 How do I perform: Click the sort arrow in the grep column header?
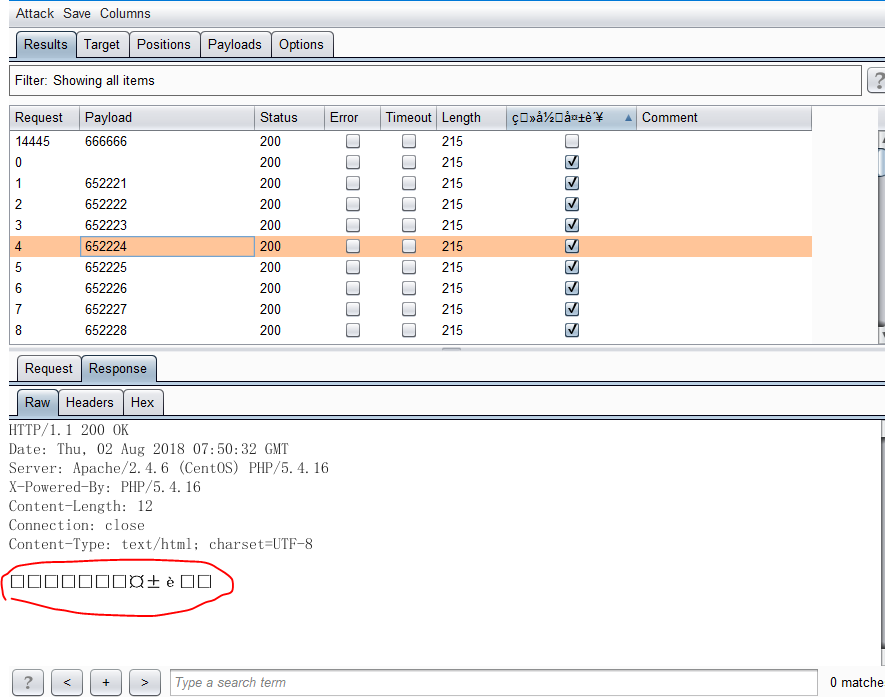(628, 118)
